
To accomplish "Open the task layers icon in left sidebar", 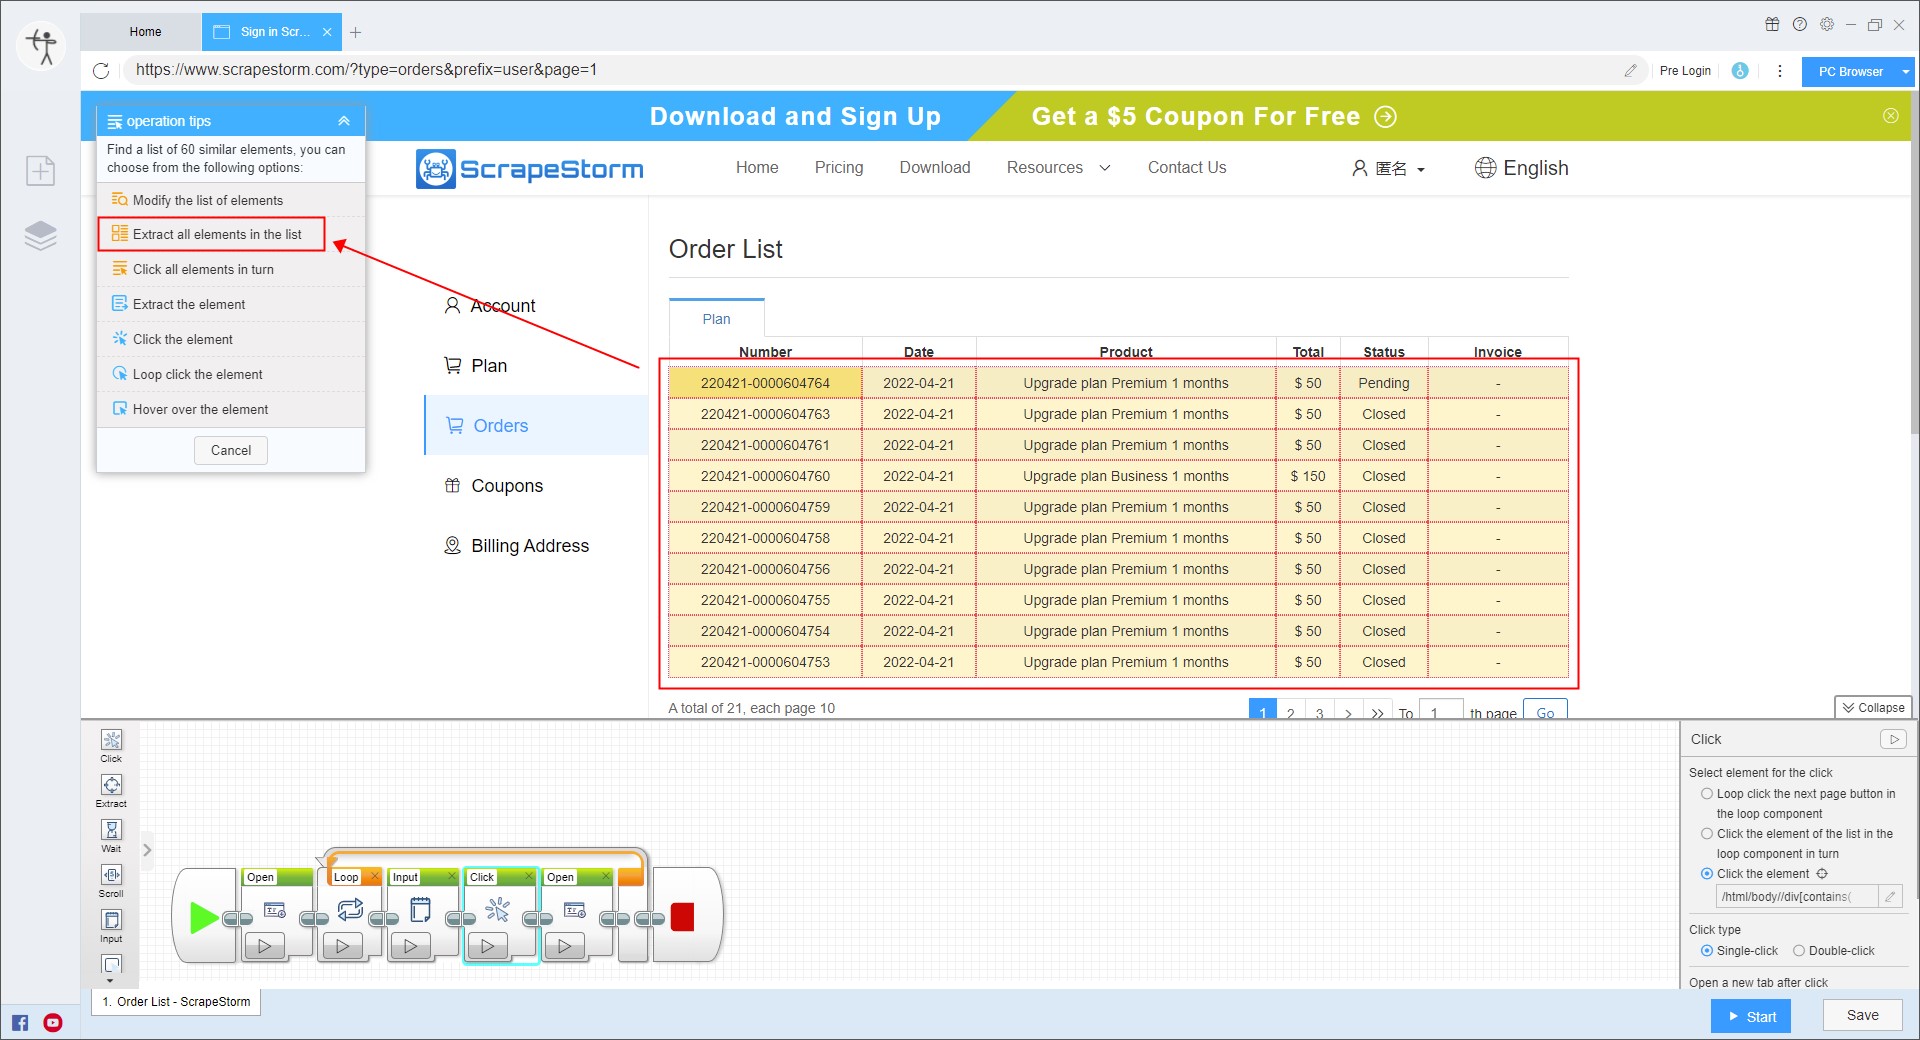I will coord(40,236).
